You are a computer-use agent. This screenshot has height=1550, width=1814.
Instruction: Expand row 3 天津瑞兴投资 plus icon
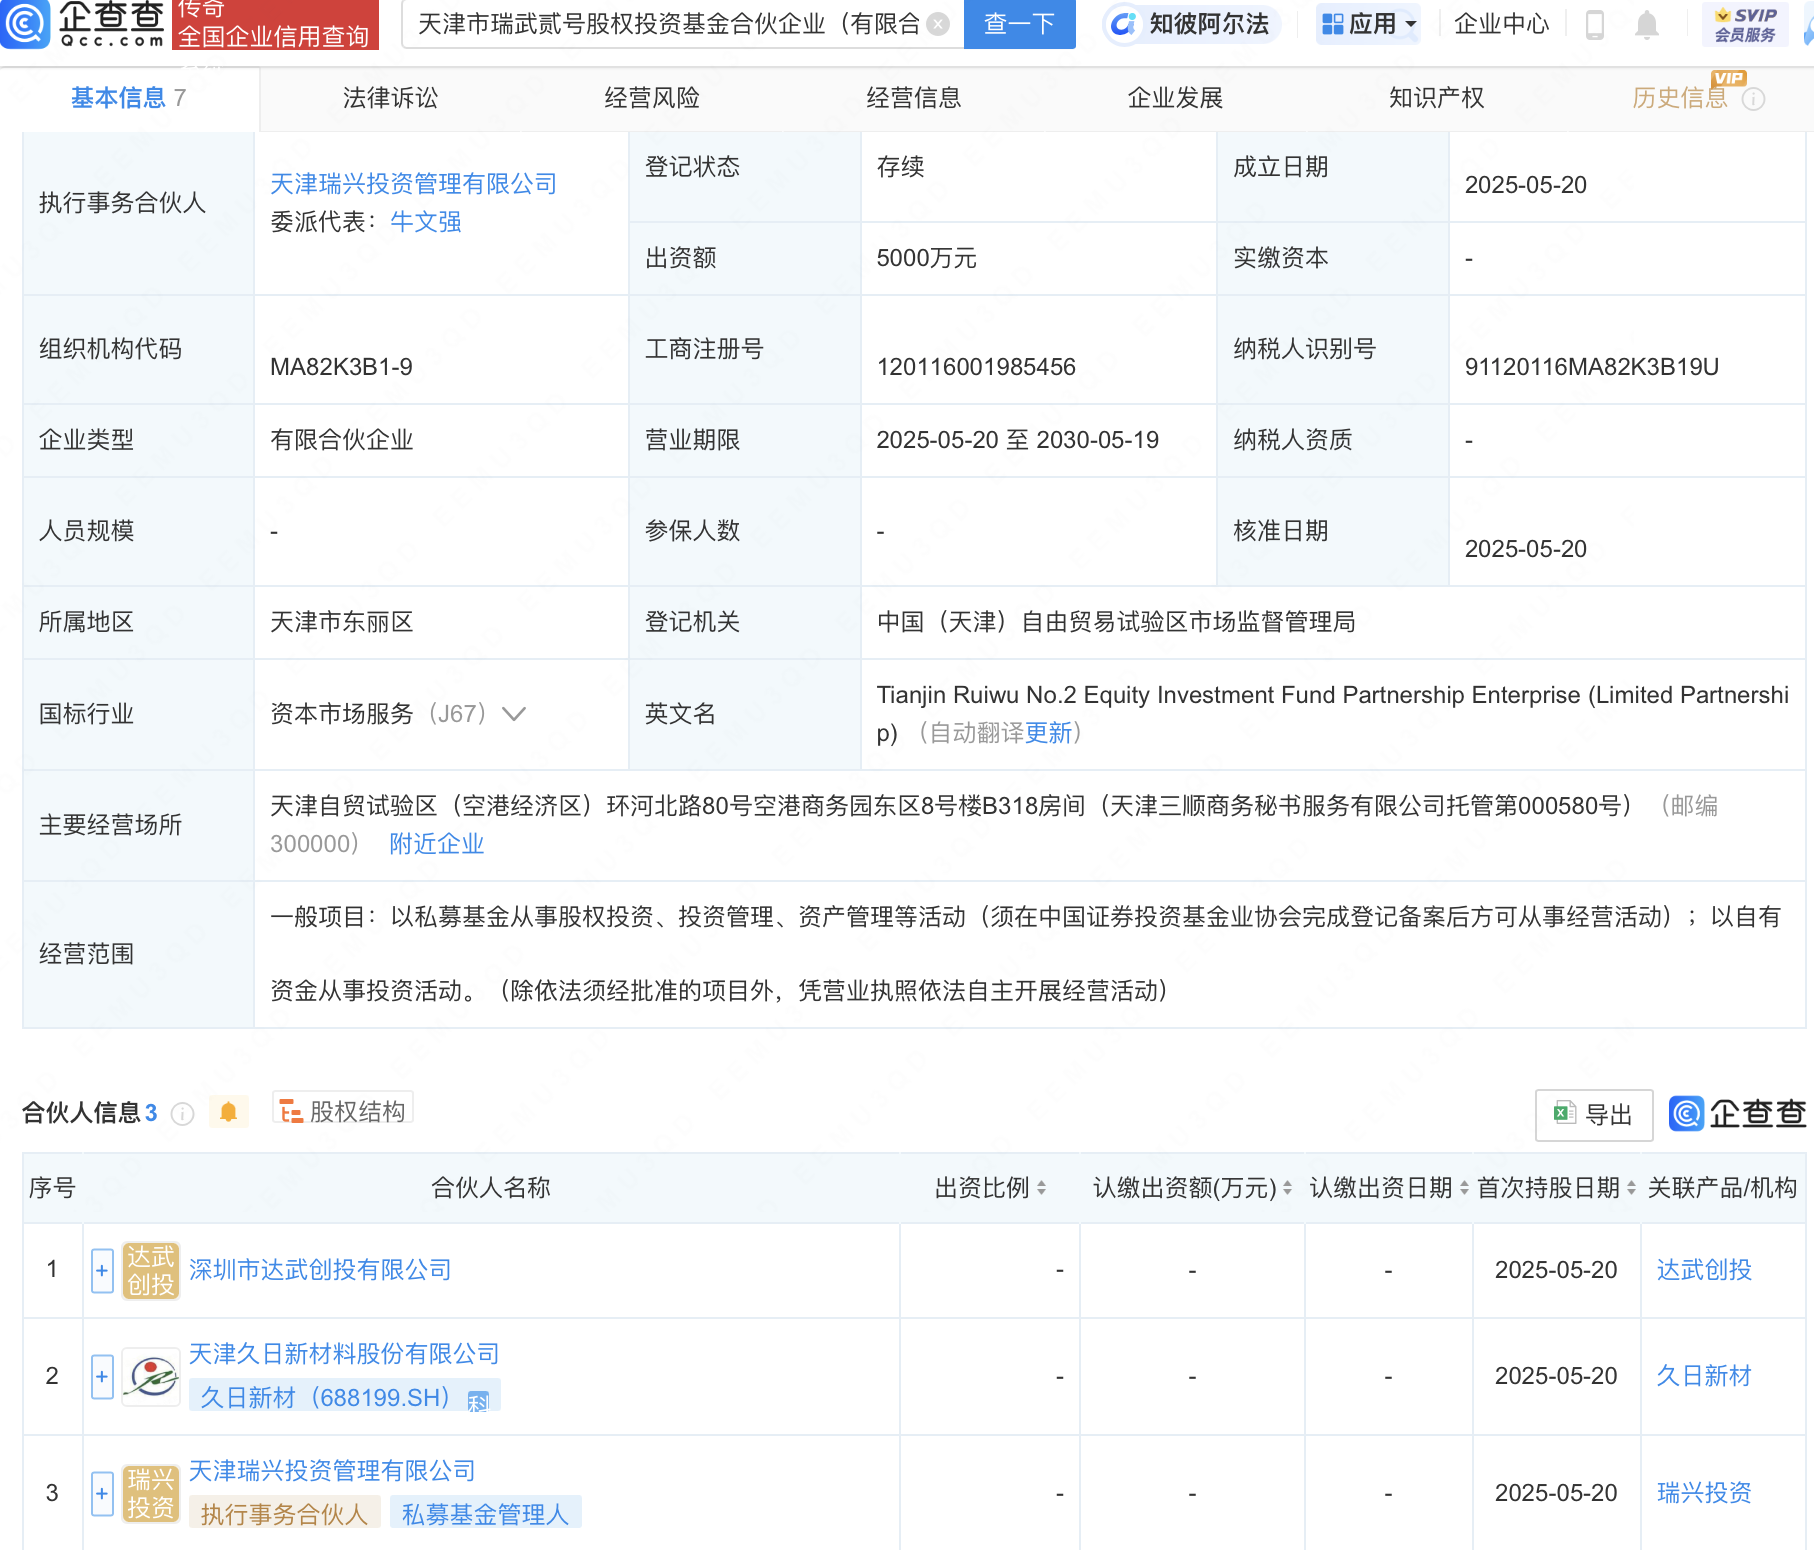click(102, 1494)
